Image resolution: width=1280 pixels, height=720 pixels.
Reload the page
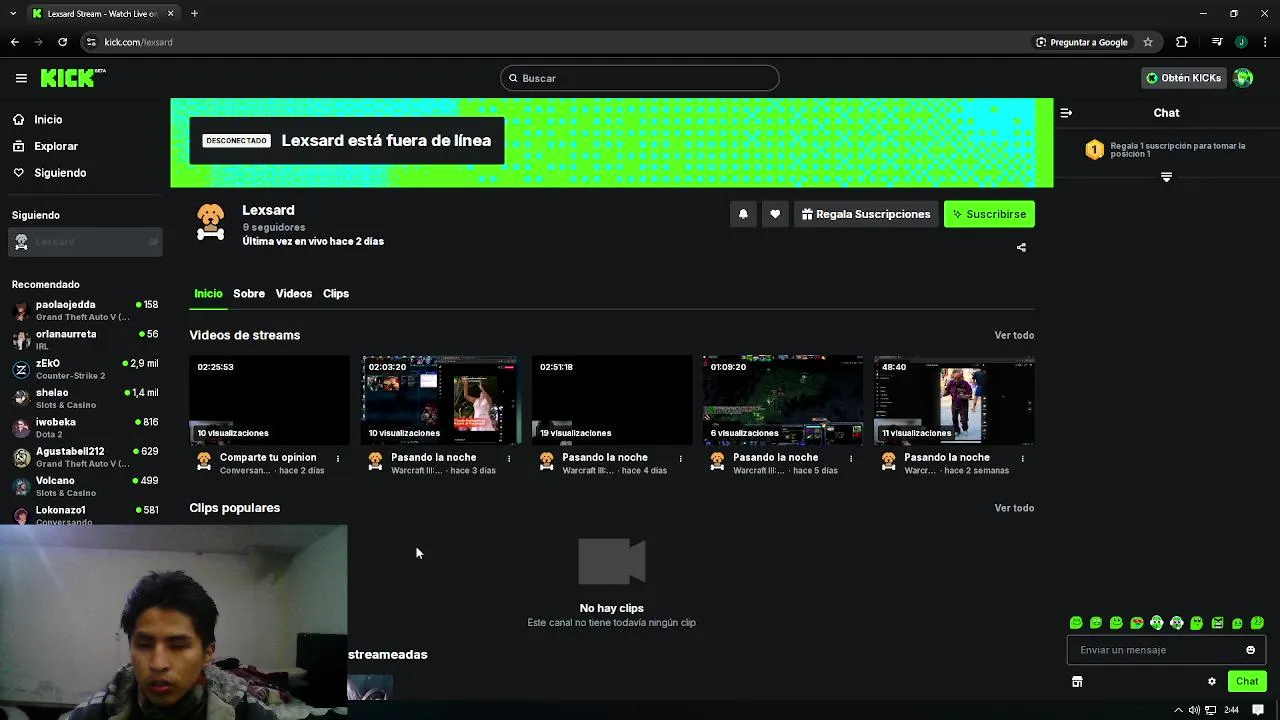pyautogui.click(x=62, y=42)
